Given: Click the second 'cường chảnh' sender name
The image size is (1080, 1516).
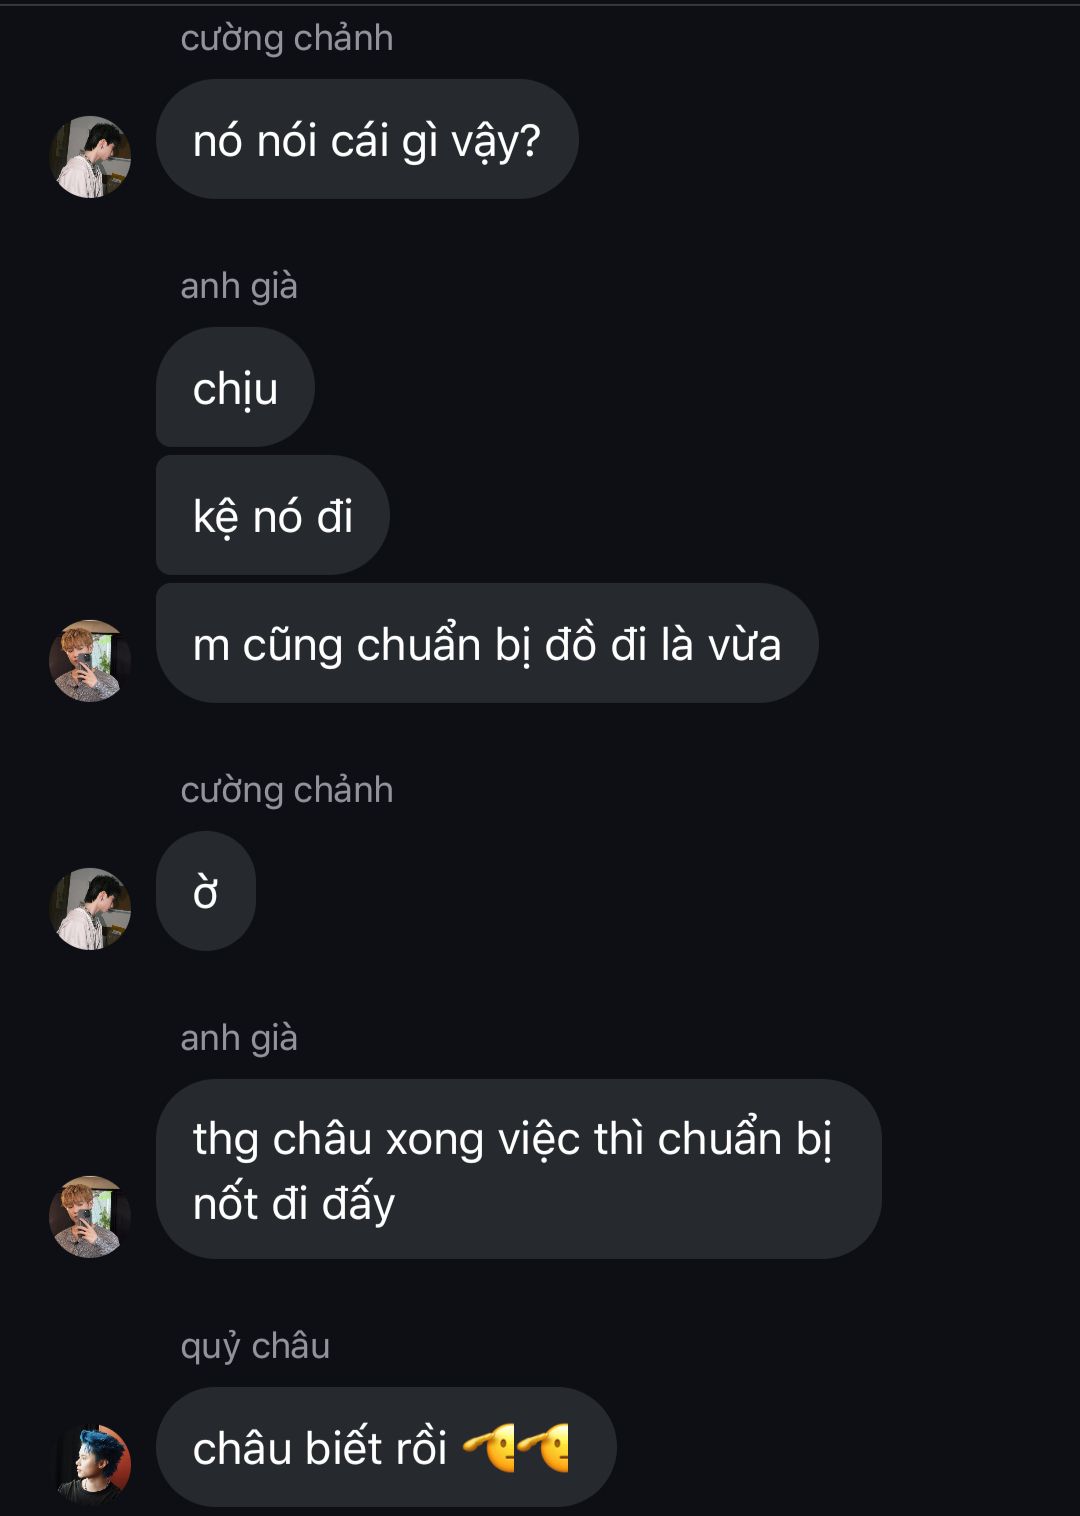Looking at the screenshot, I should [287, 790].
